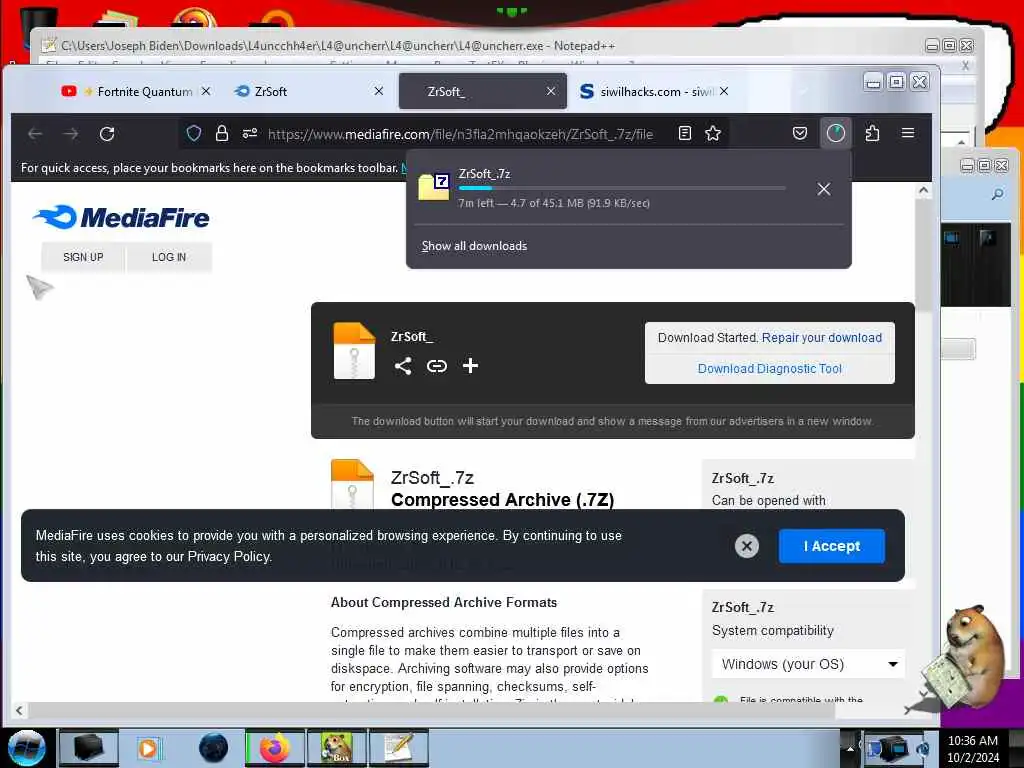Click the MediaFire logo

point(121,217)
